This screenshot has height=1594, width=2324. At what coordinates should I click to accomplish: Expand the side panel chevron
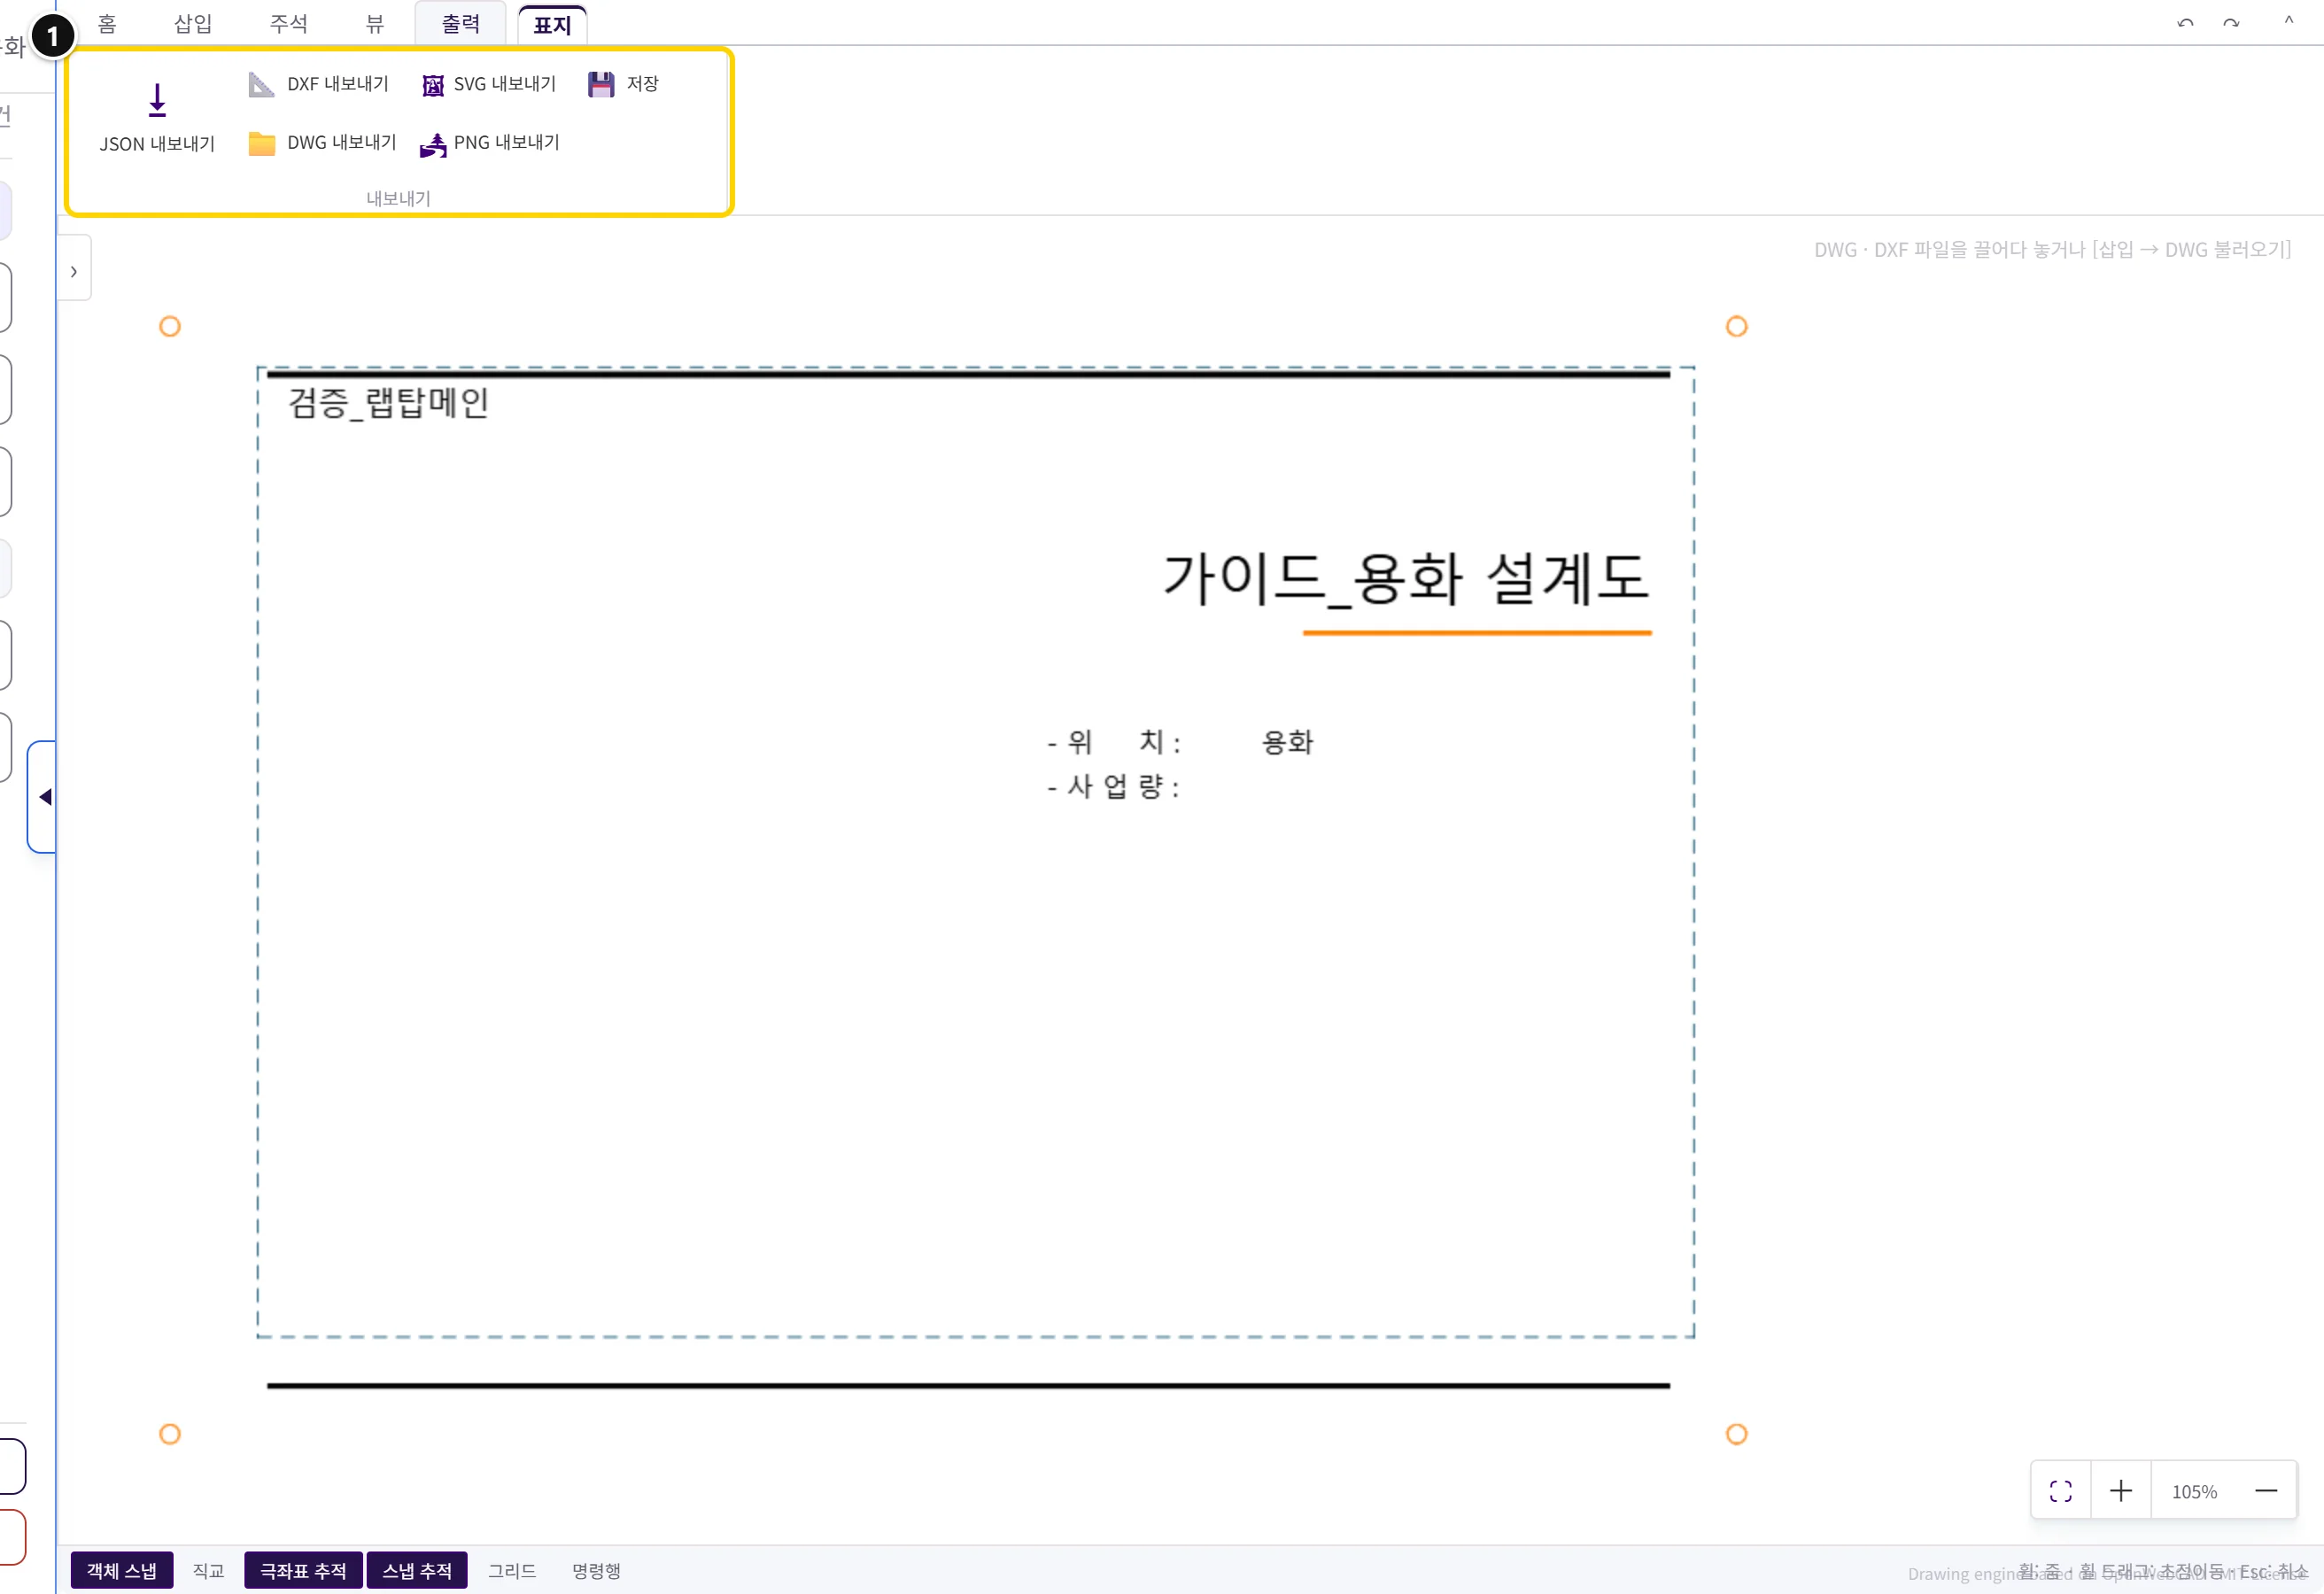point(74,271)
